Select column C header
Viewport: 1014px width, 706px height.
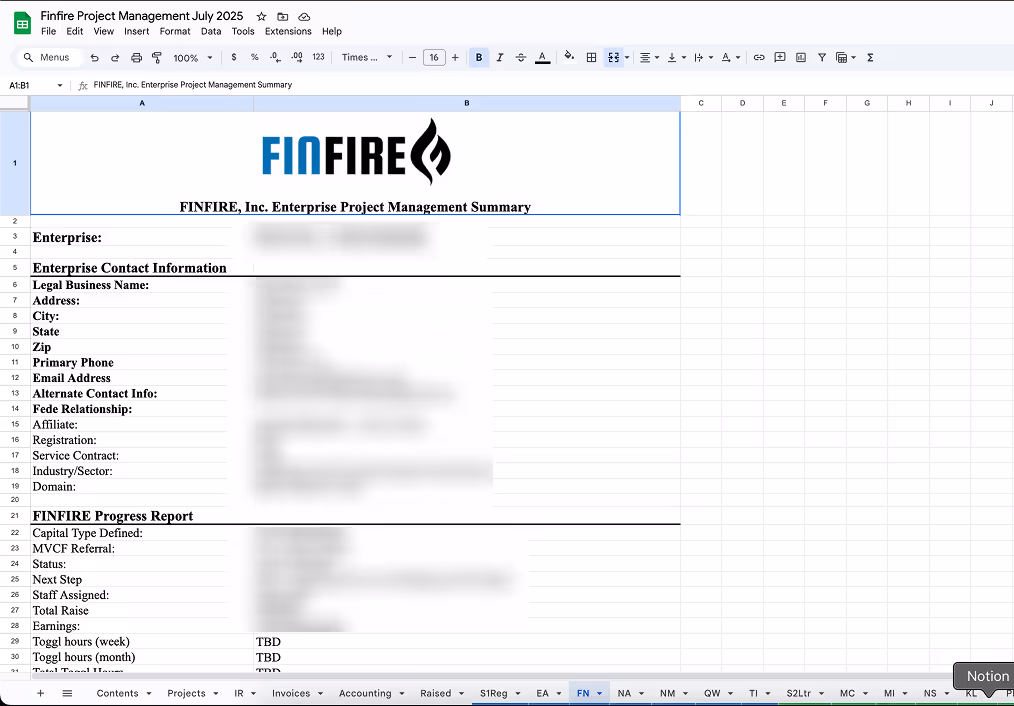(x=701, y=103)
